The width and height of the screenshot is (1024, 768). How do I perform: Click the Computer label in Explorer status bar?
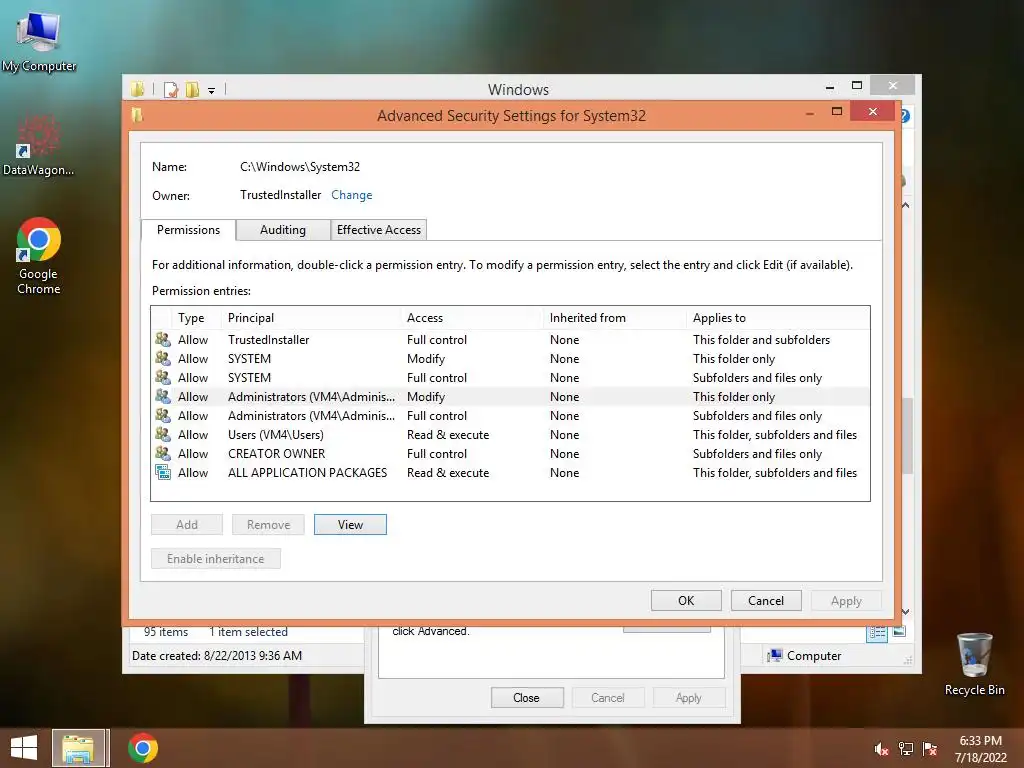(814, 656)
